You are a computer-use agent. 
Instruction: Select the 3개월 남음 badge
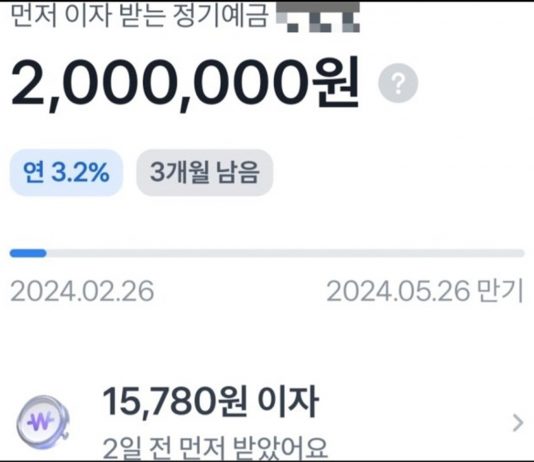click(x=205, y=172)
